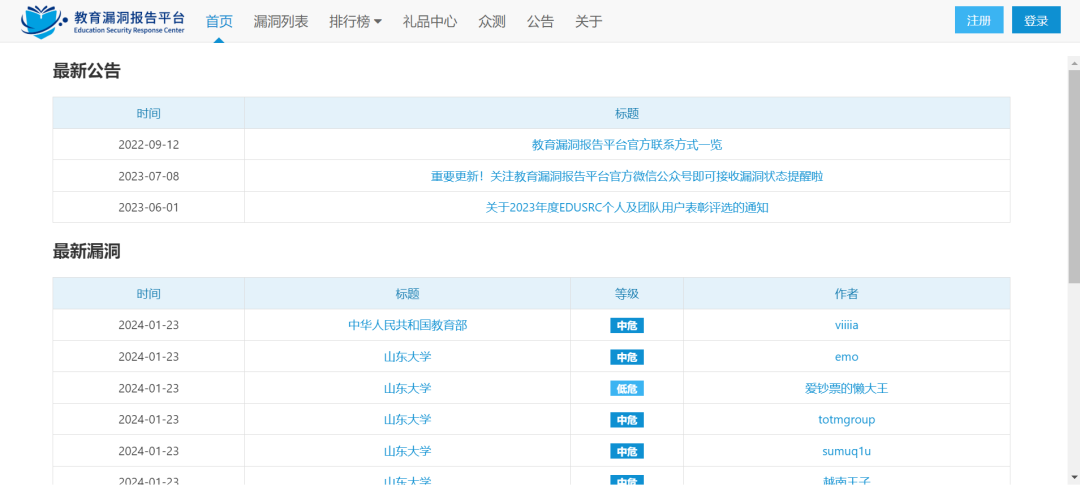Screen dimensions: 1080x488
Task: Click the 2022-09-12 date cell
Action: (149, 145)
